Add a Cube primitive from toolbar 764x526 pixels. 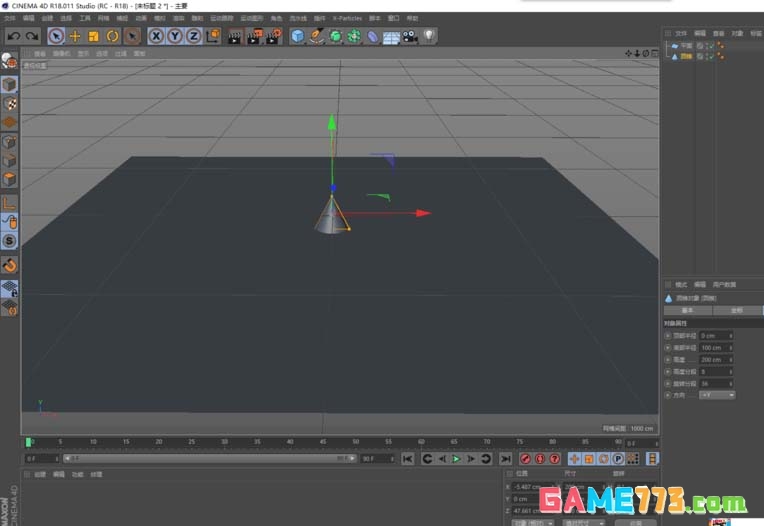[x=297, y=36]
